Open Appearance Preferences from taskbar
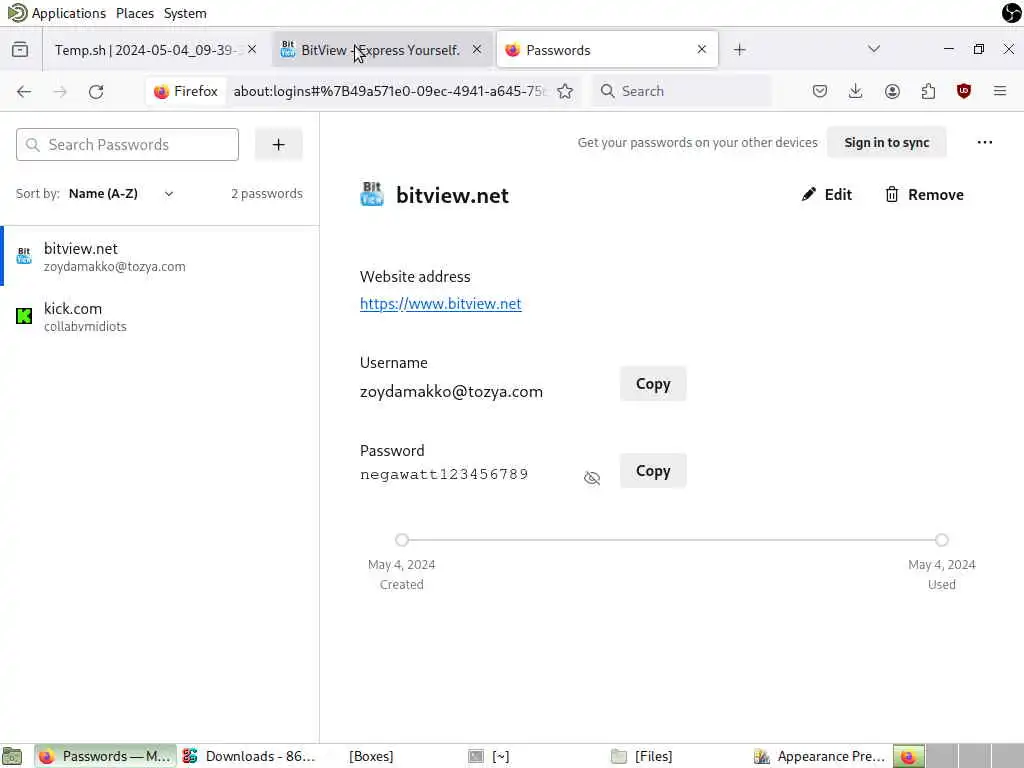 pos(820,756)
